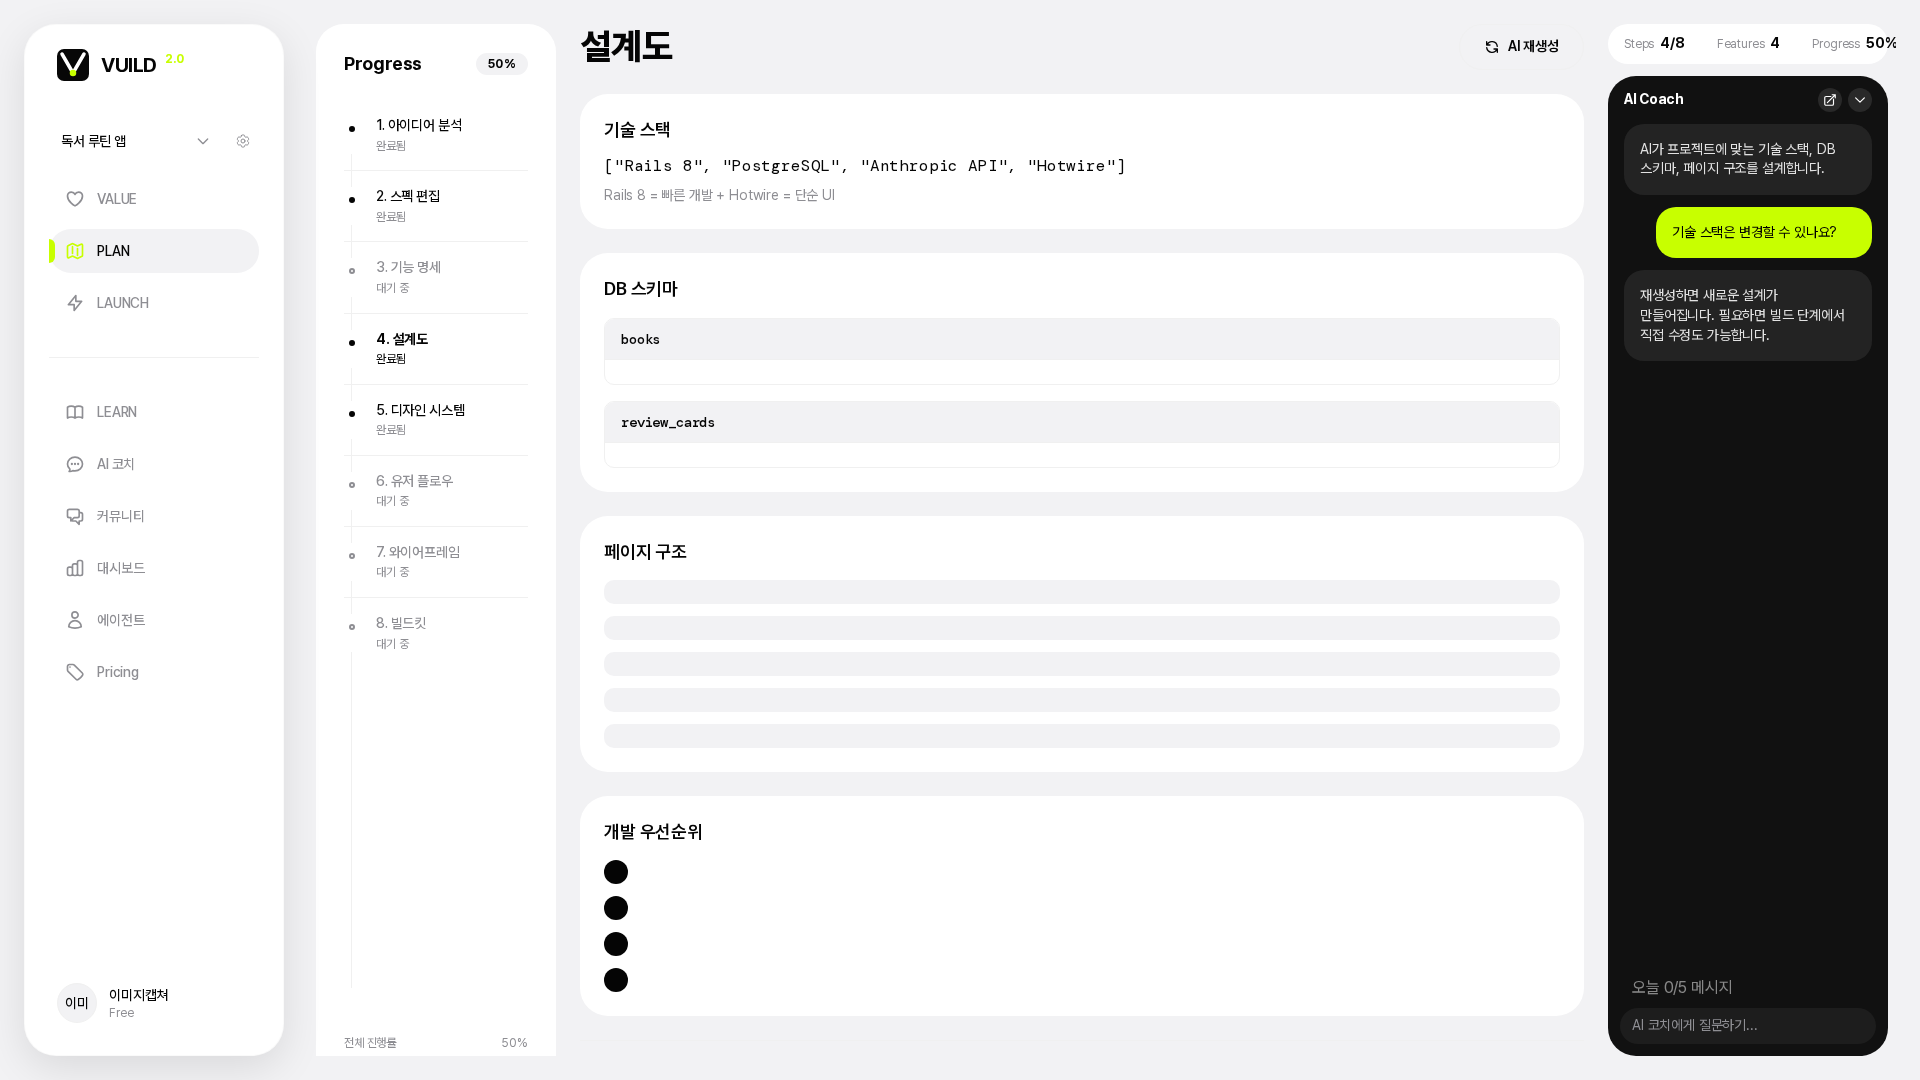Viewport: 1920px width, 1080px height.
Task: Open the VALUE menu item
Action: [154, 199]
